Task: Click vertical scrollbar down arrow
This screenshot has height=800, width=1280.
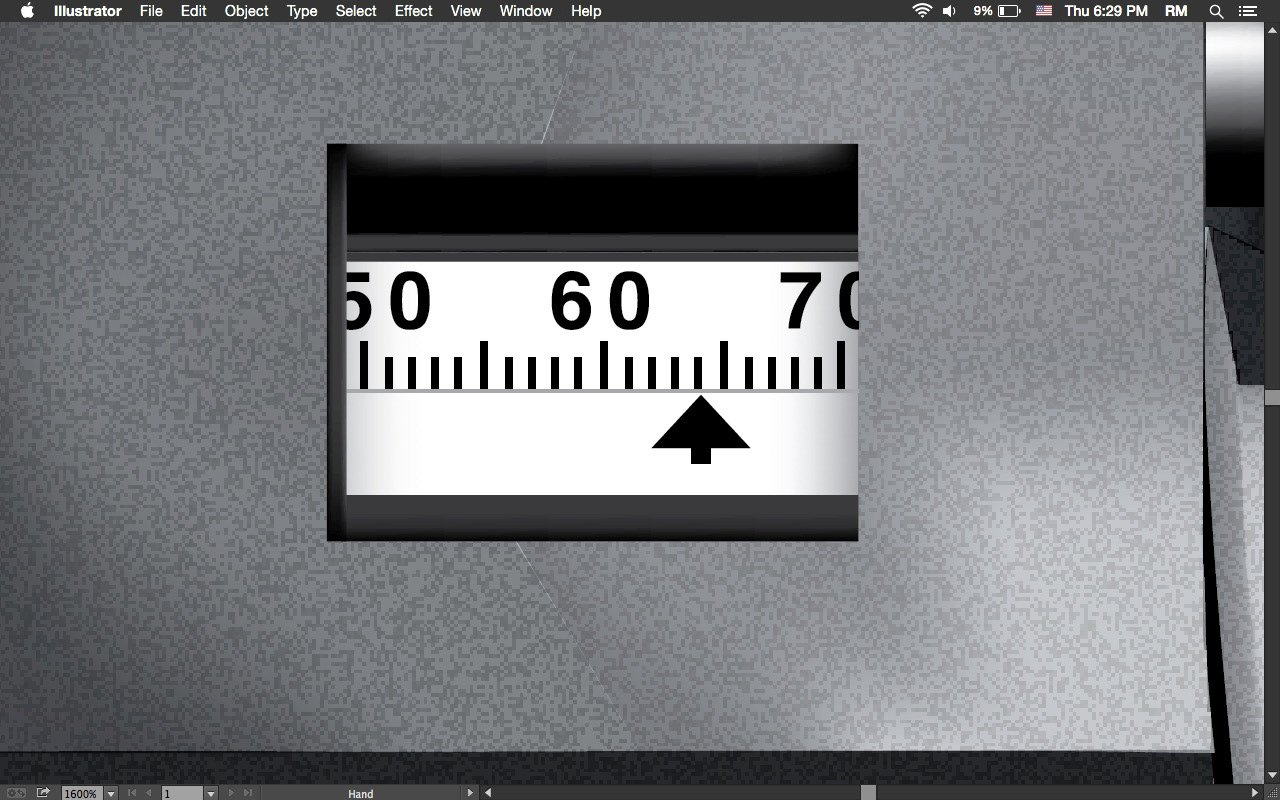Action: tap(1272, 775)
